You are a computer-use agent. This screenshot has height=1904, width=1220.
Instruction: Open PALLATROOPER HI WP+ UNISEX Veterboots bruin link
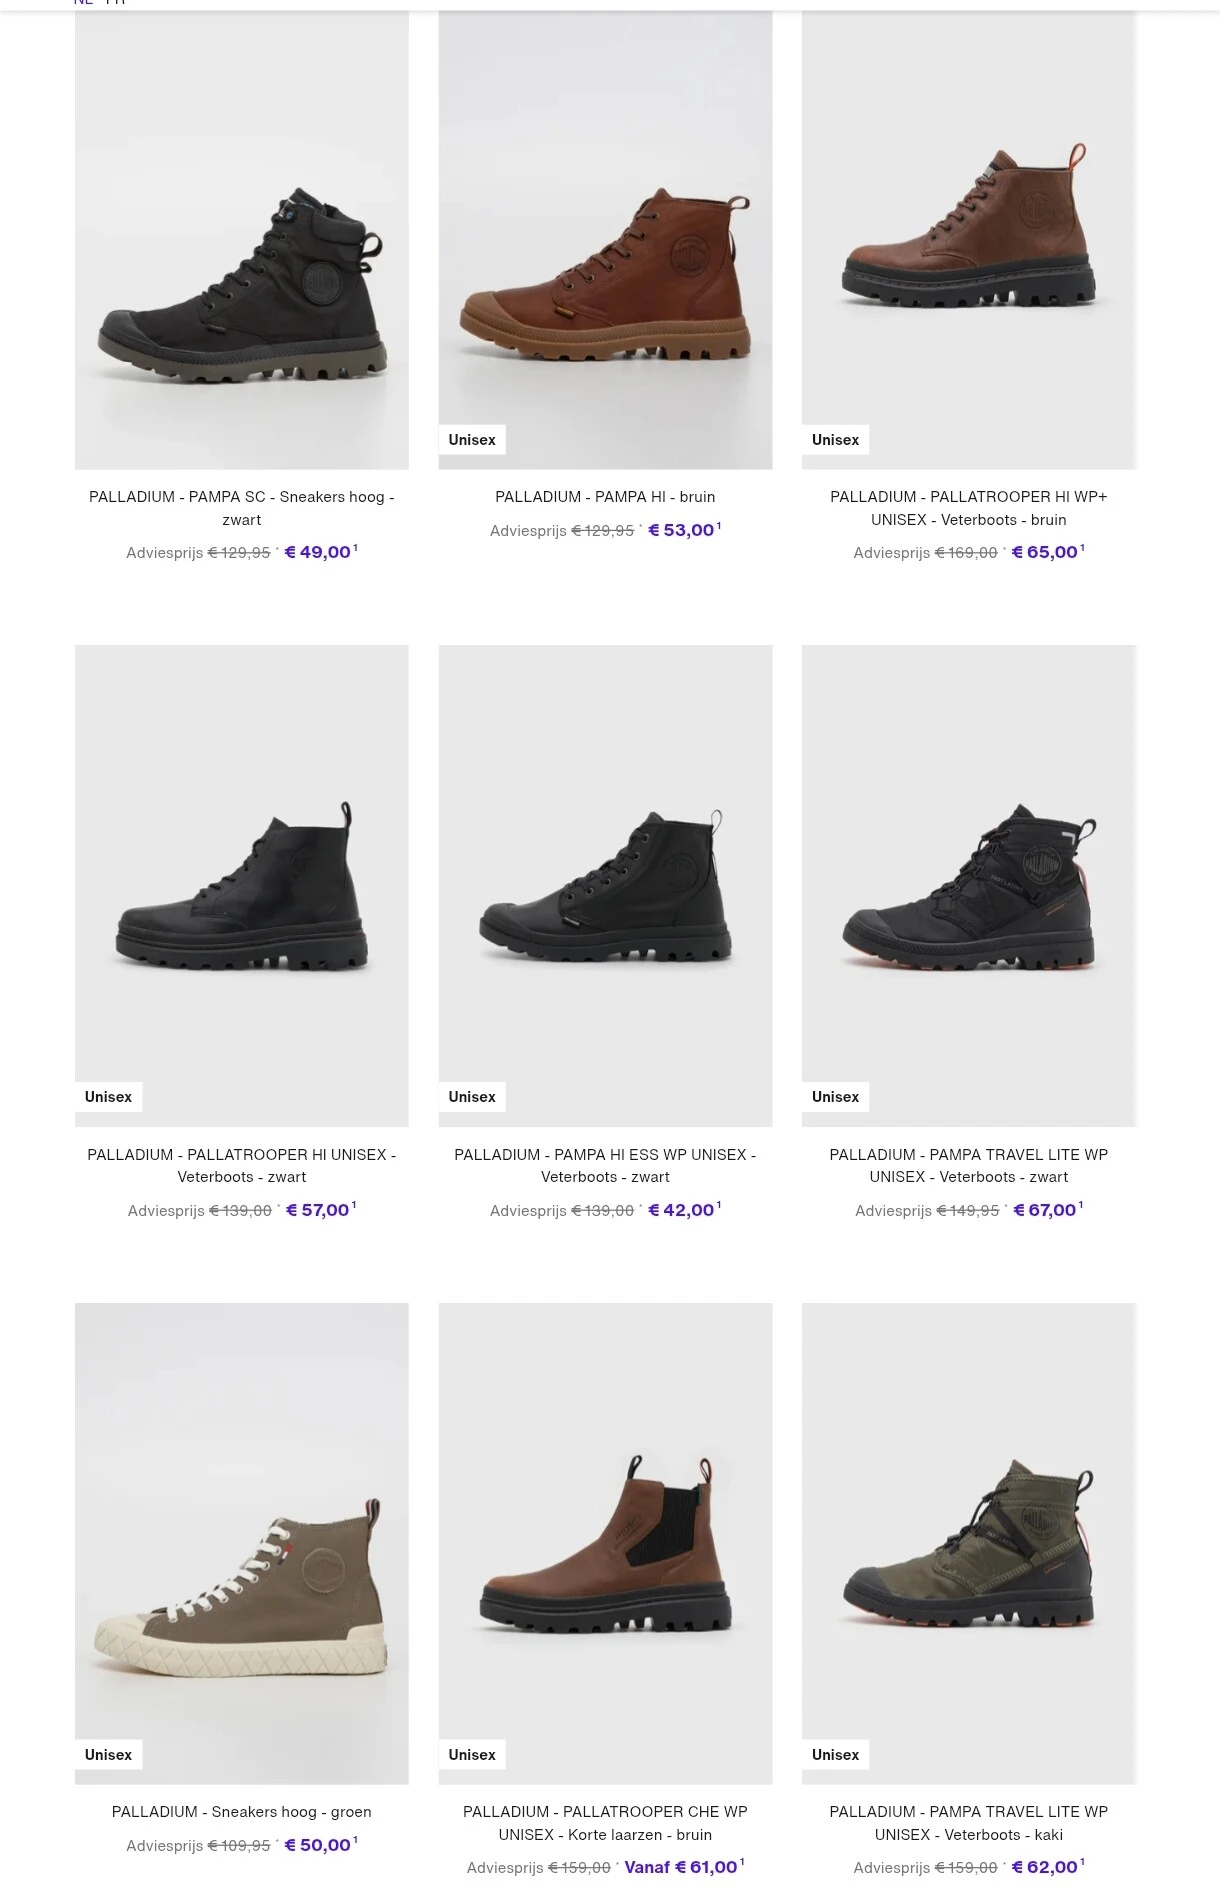click(968, 508)
